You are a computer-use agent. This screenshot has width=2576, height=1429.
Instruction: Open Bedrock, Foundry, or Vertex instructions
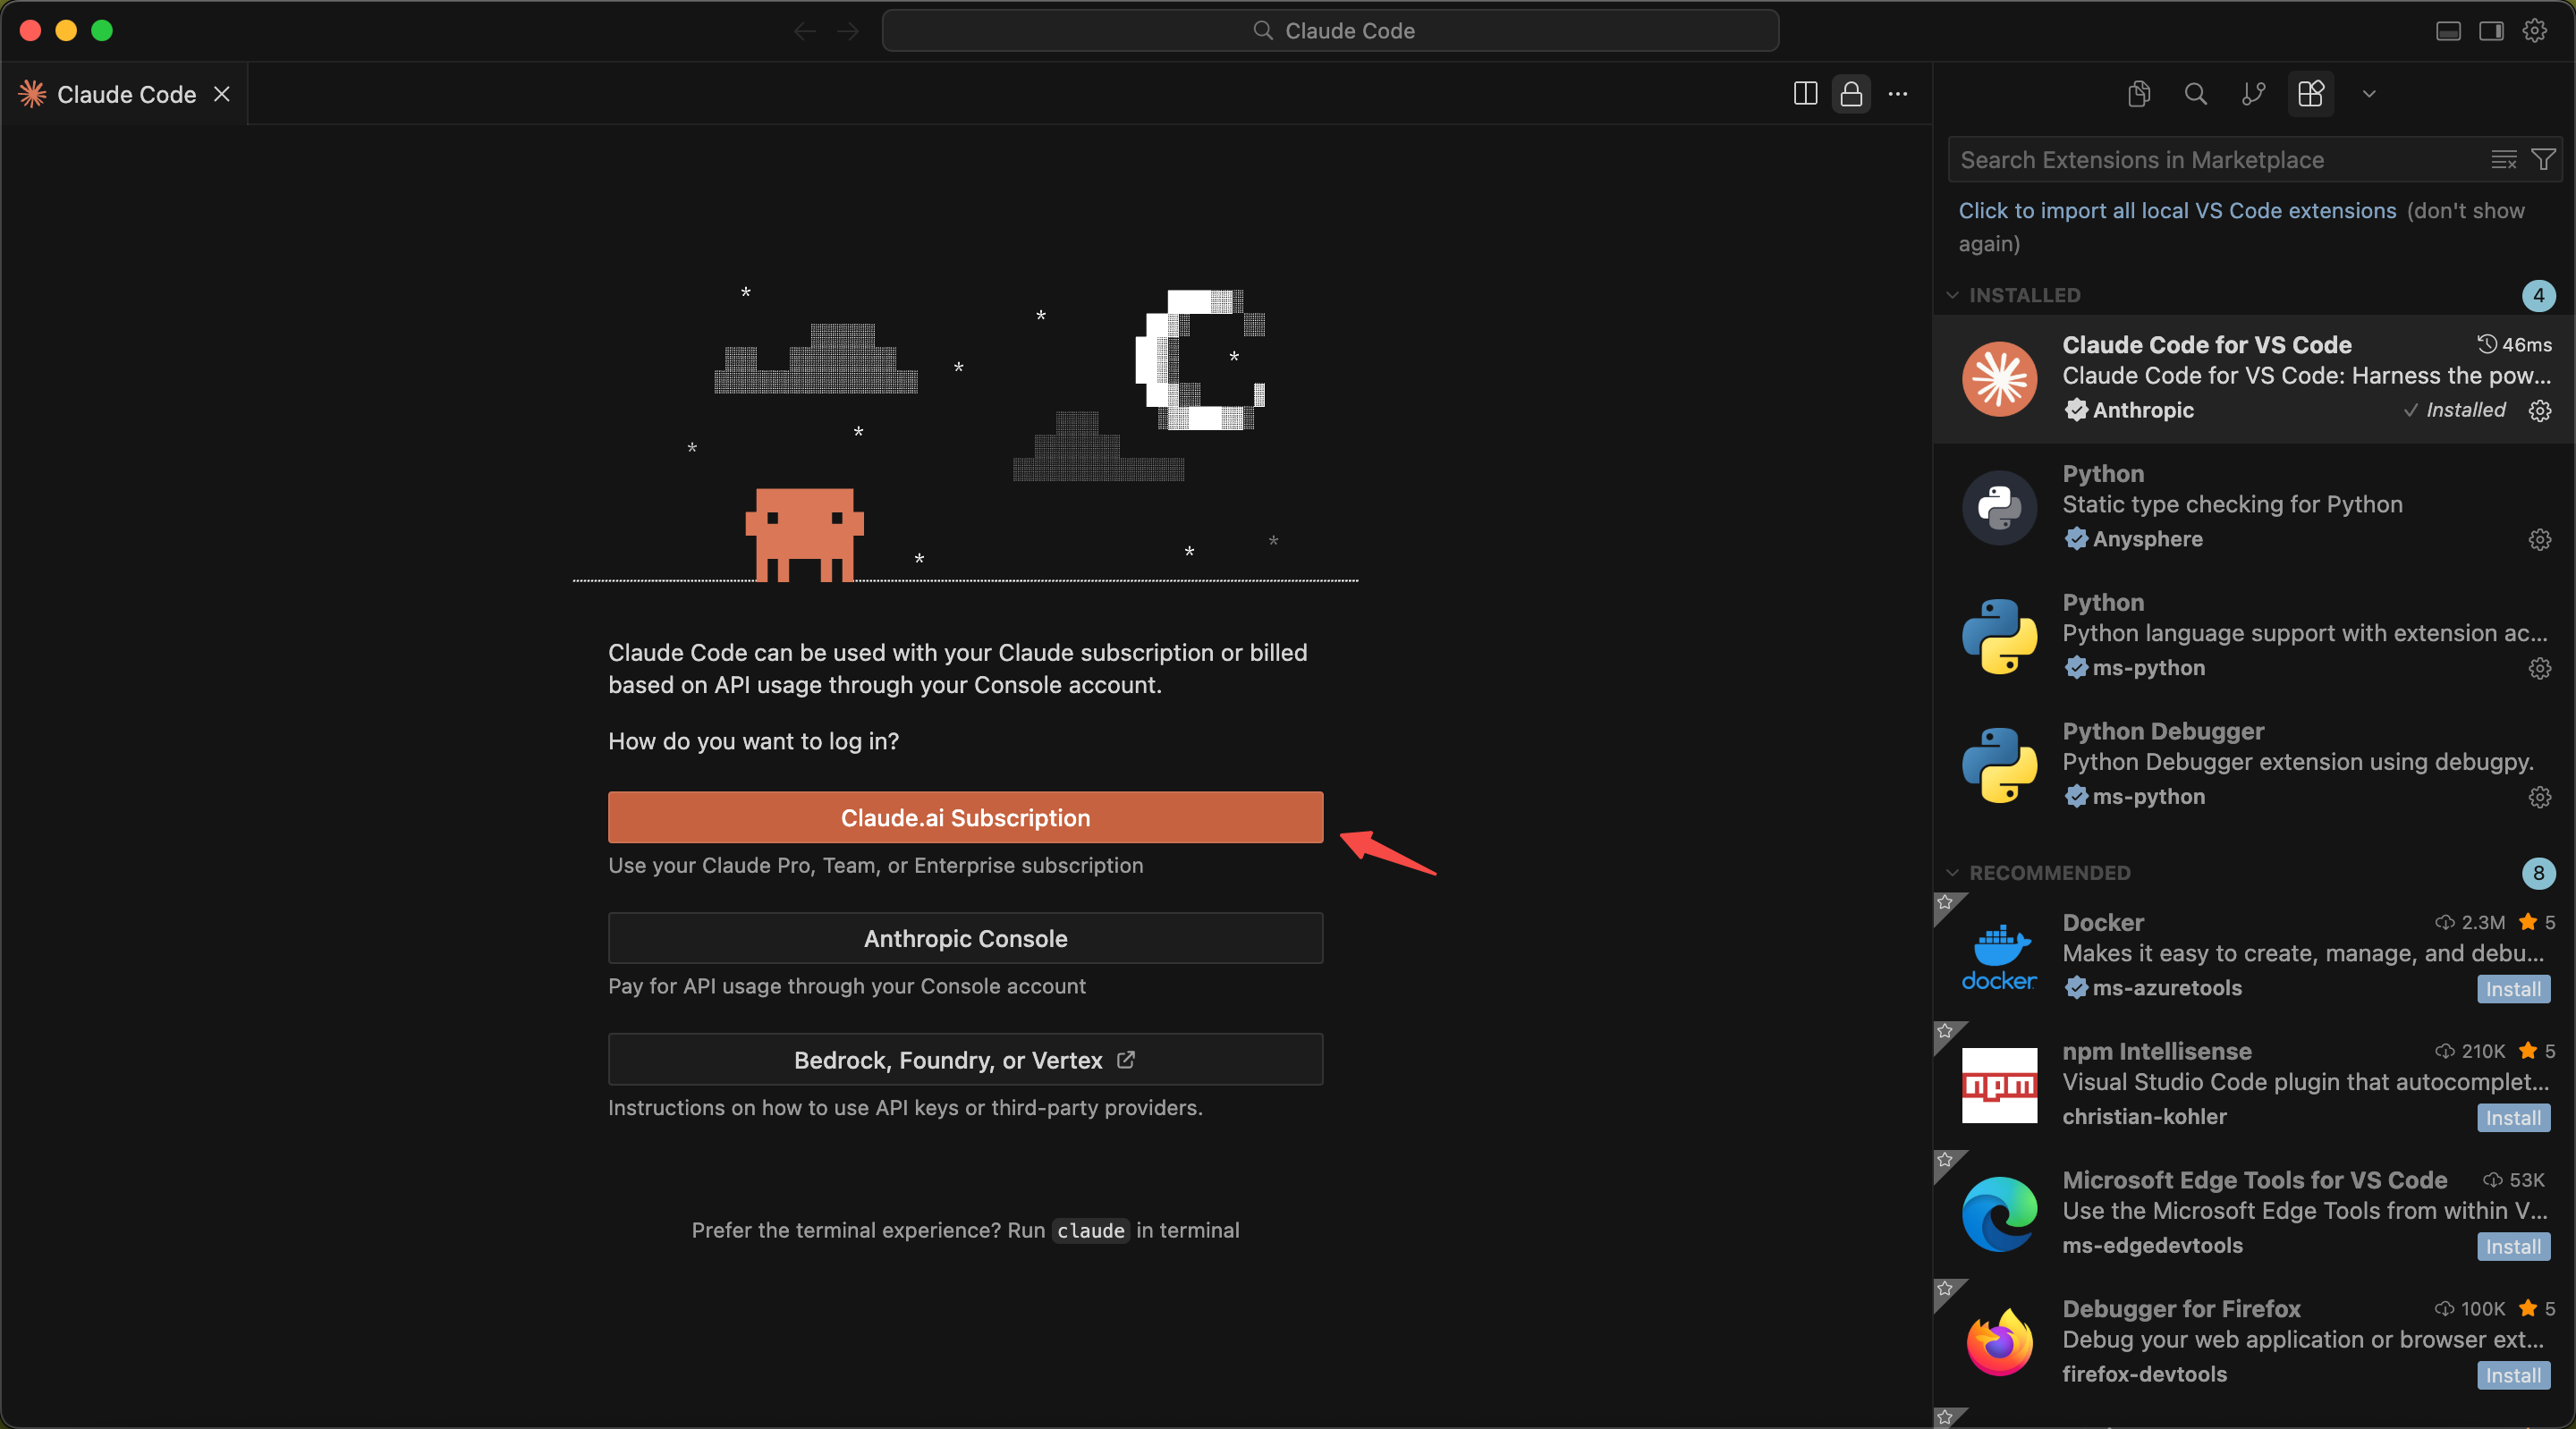point(965,1060)
